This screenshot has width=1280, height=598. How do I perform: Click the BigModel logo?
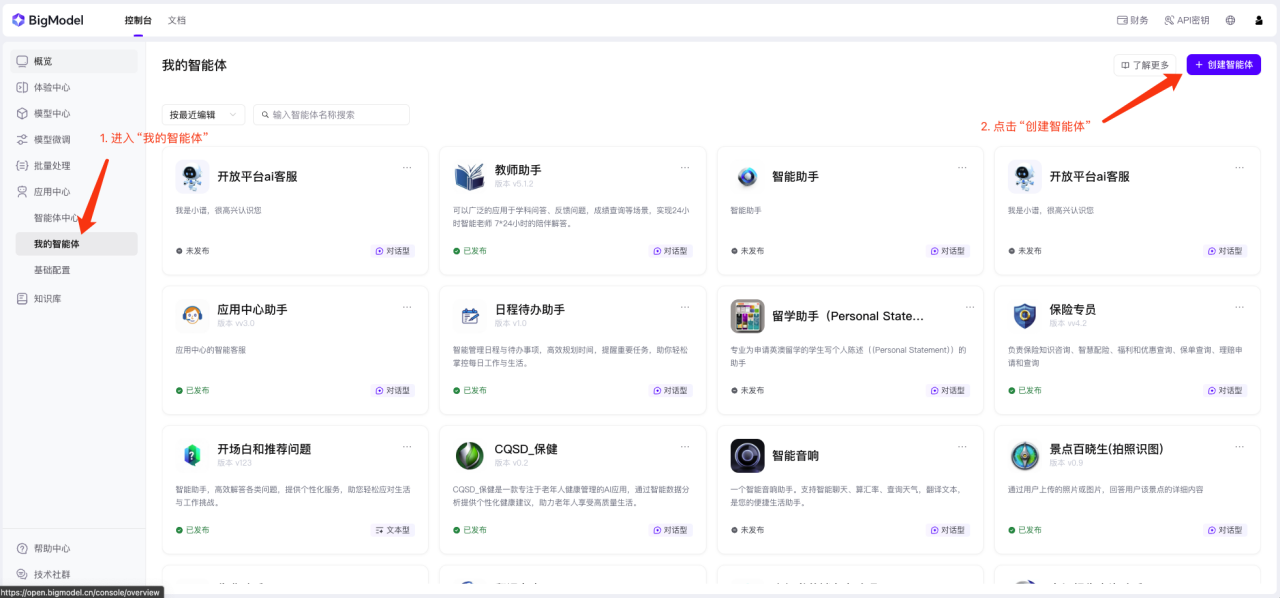(x=48, y=20)
